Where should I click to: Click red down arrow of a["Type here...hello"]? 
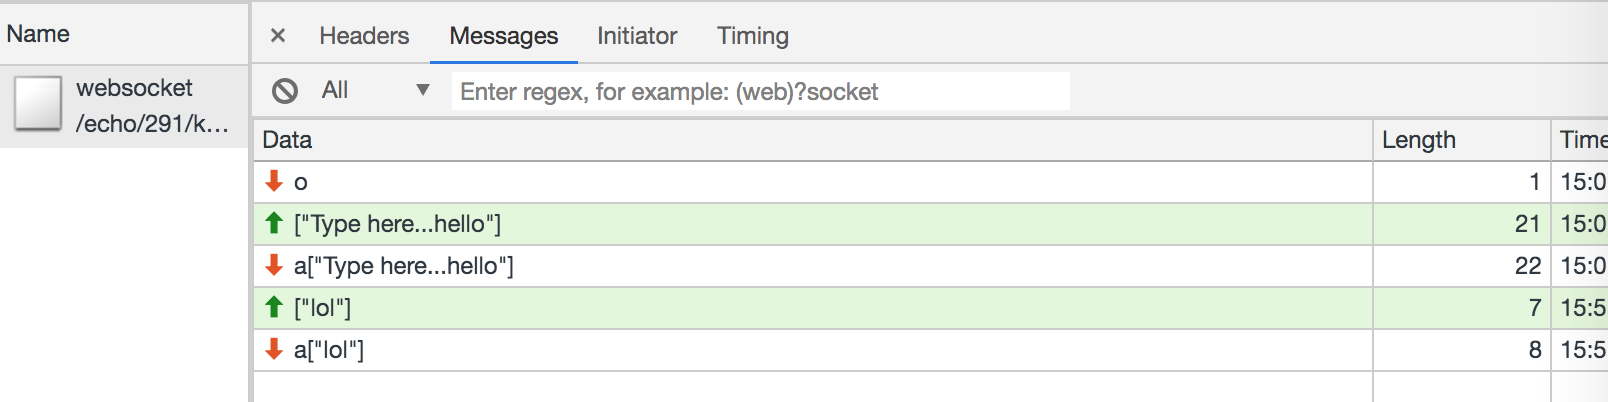[x=274, y=265]
